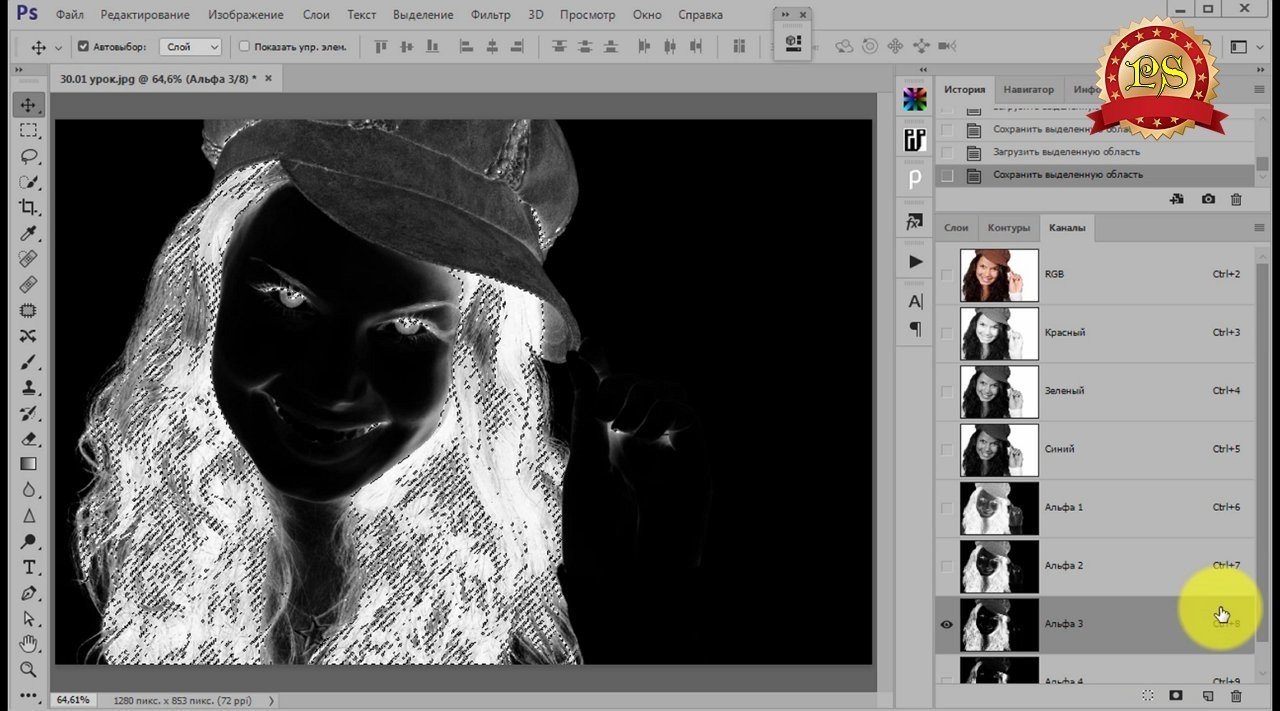Select the Move tool in the toolbox
Screen dimensions: 1280x711
click(29, 105)
